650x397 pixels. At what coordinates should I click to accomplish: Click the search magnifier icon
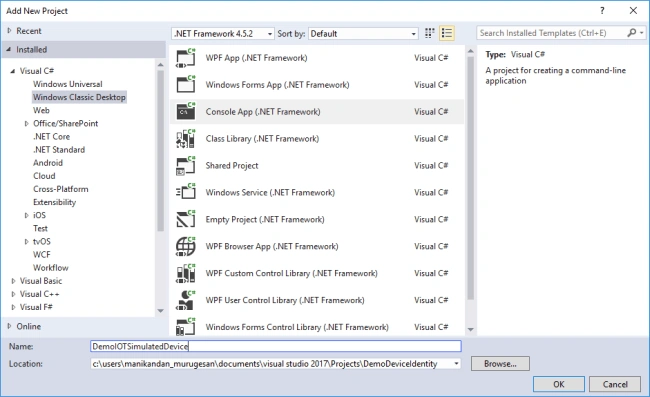pos(632,33)
